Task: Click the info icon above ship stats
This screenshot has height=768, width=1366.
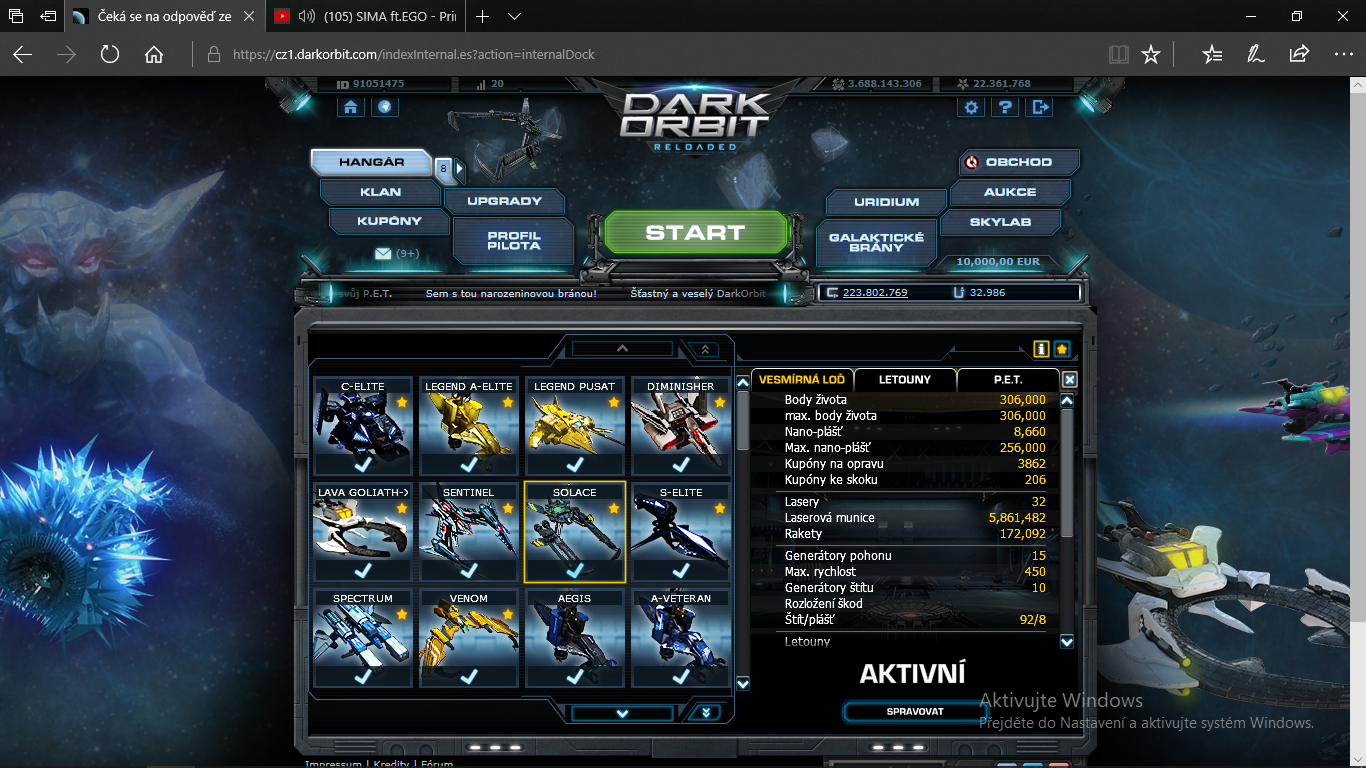Action: 1041,349
